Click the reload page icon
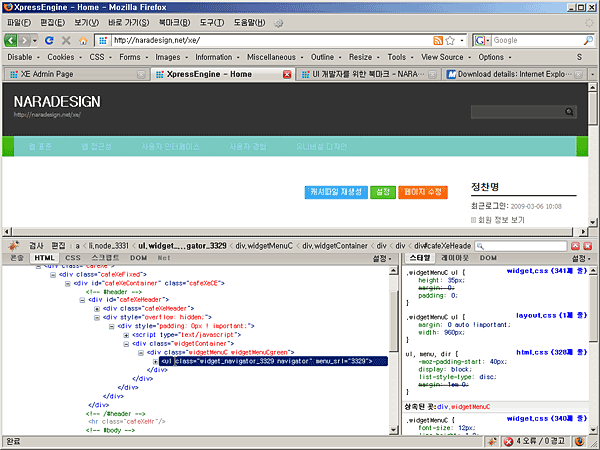600x450 pixels. point(49,40)
